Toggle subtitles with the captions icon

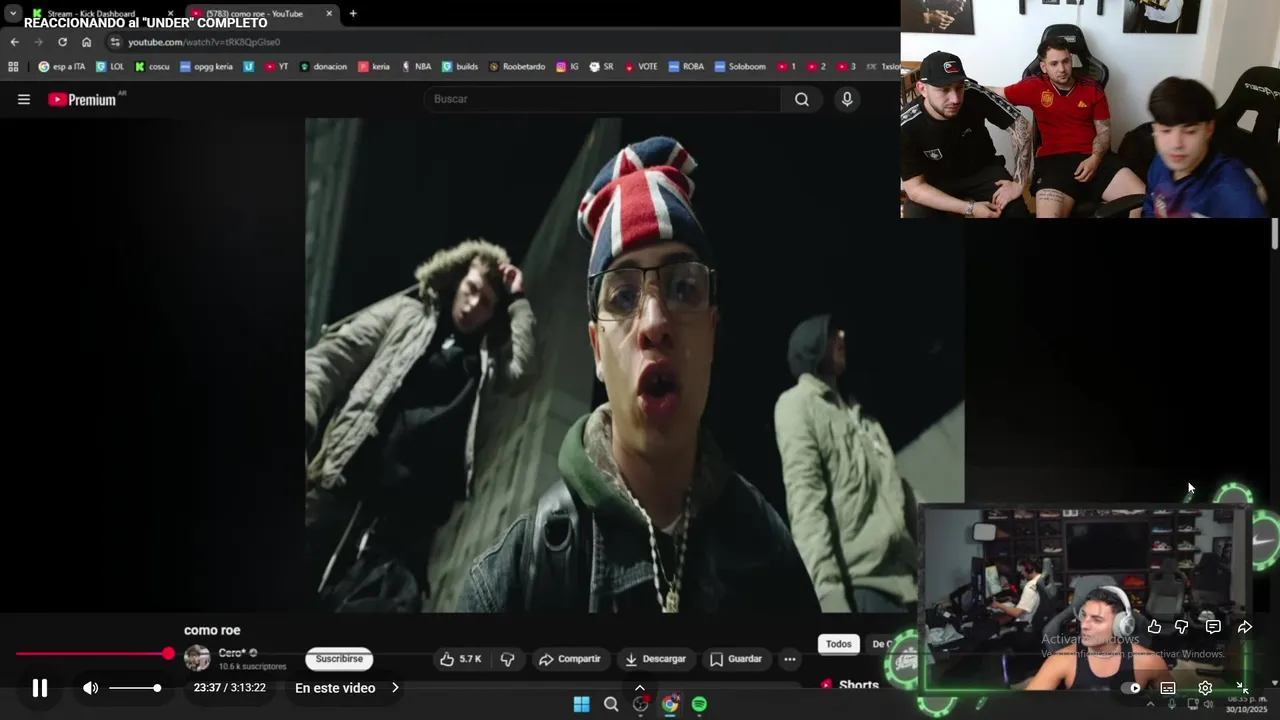[x=1168, y=688]
